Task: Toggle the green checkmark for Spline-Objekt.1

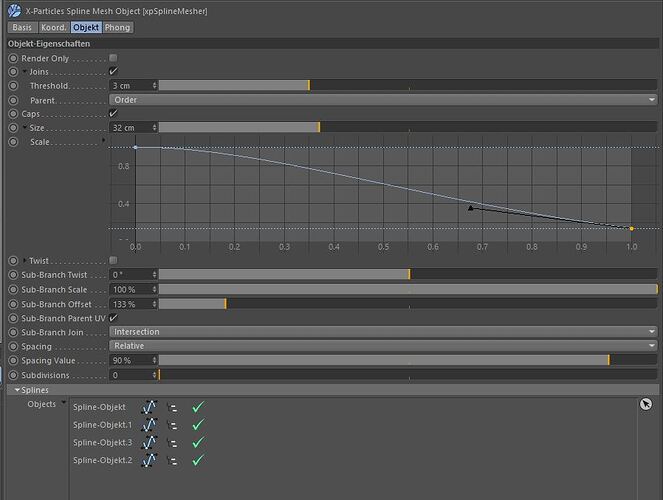Action: (x=198, y=424)
